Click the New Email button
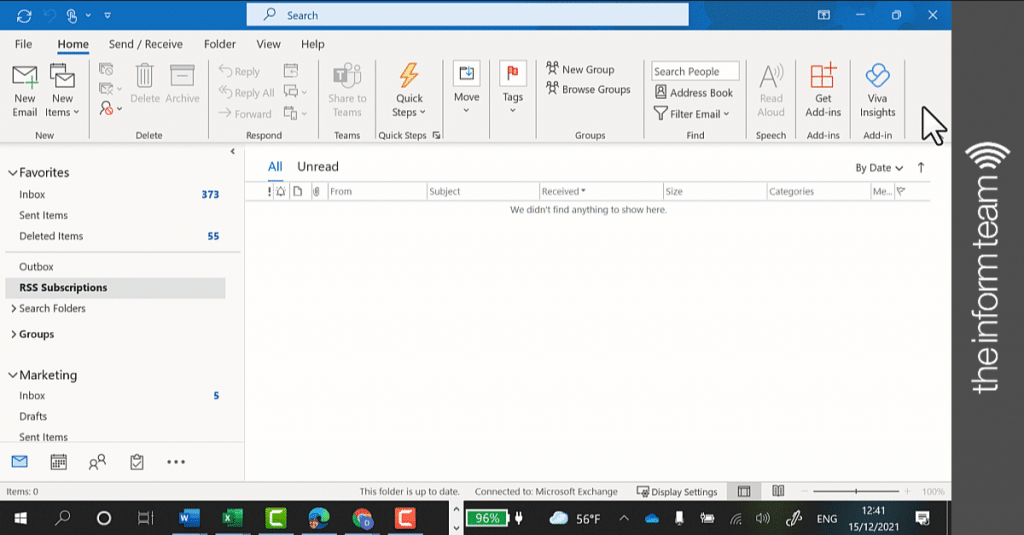This screenshot has width=1024, height=535. (25, 91)
